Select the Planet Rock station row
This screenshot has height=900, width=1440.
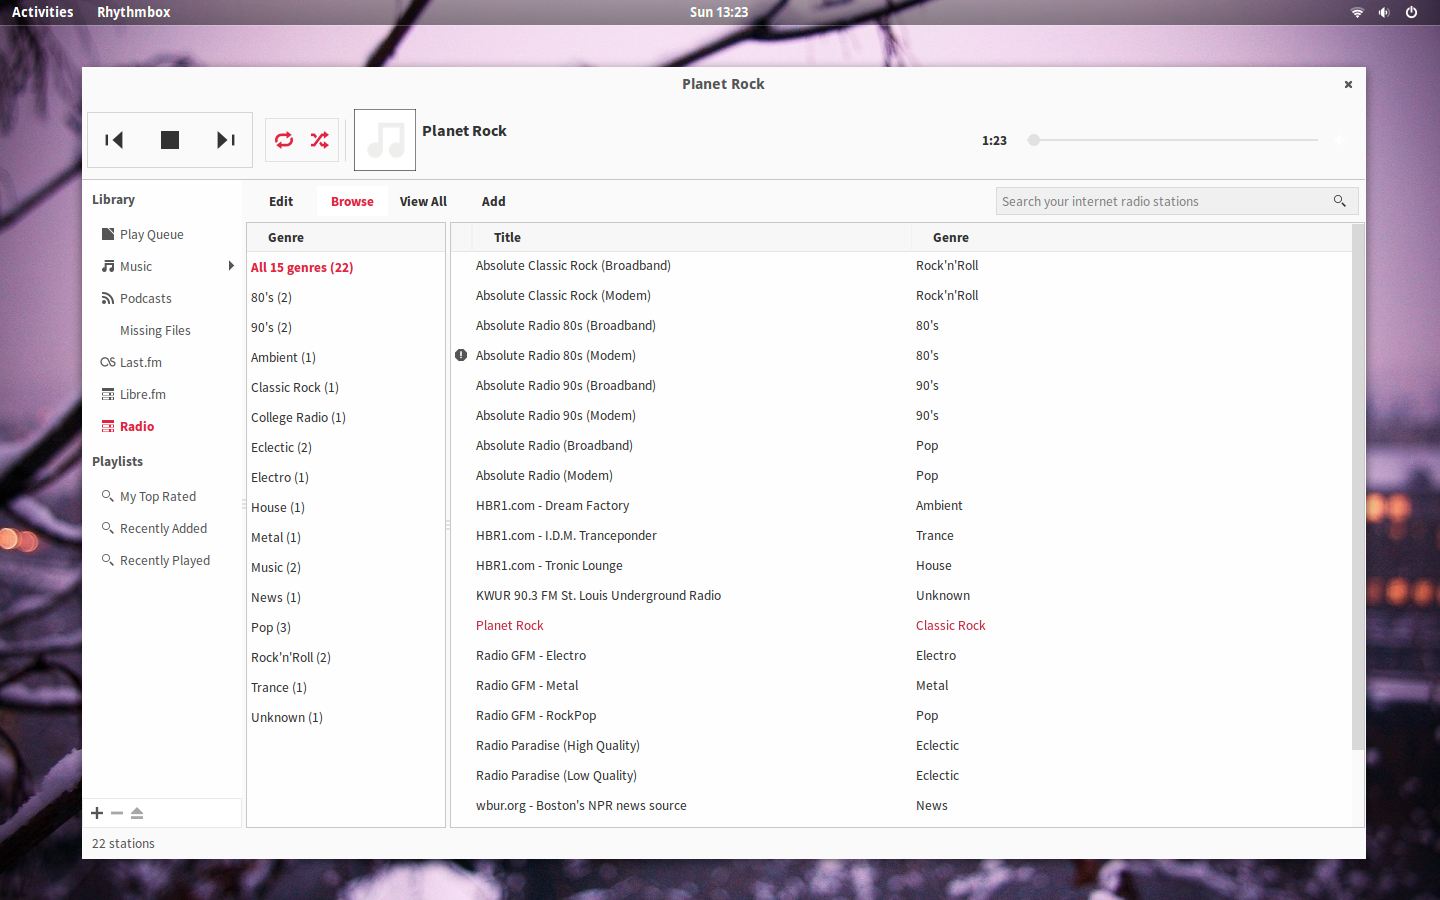click(901, 625)
